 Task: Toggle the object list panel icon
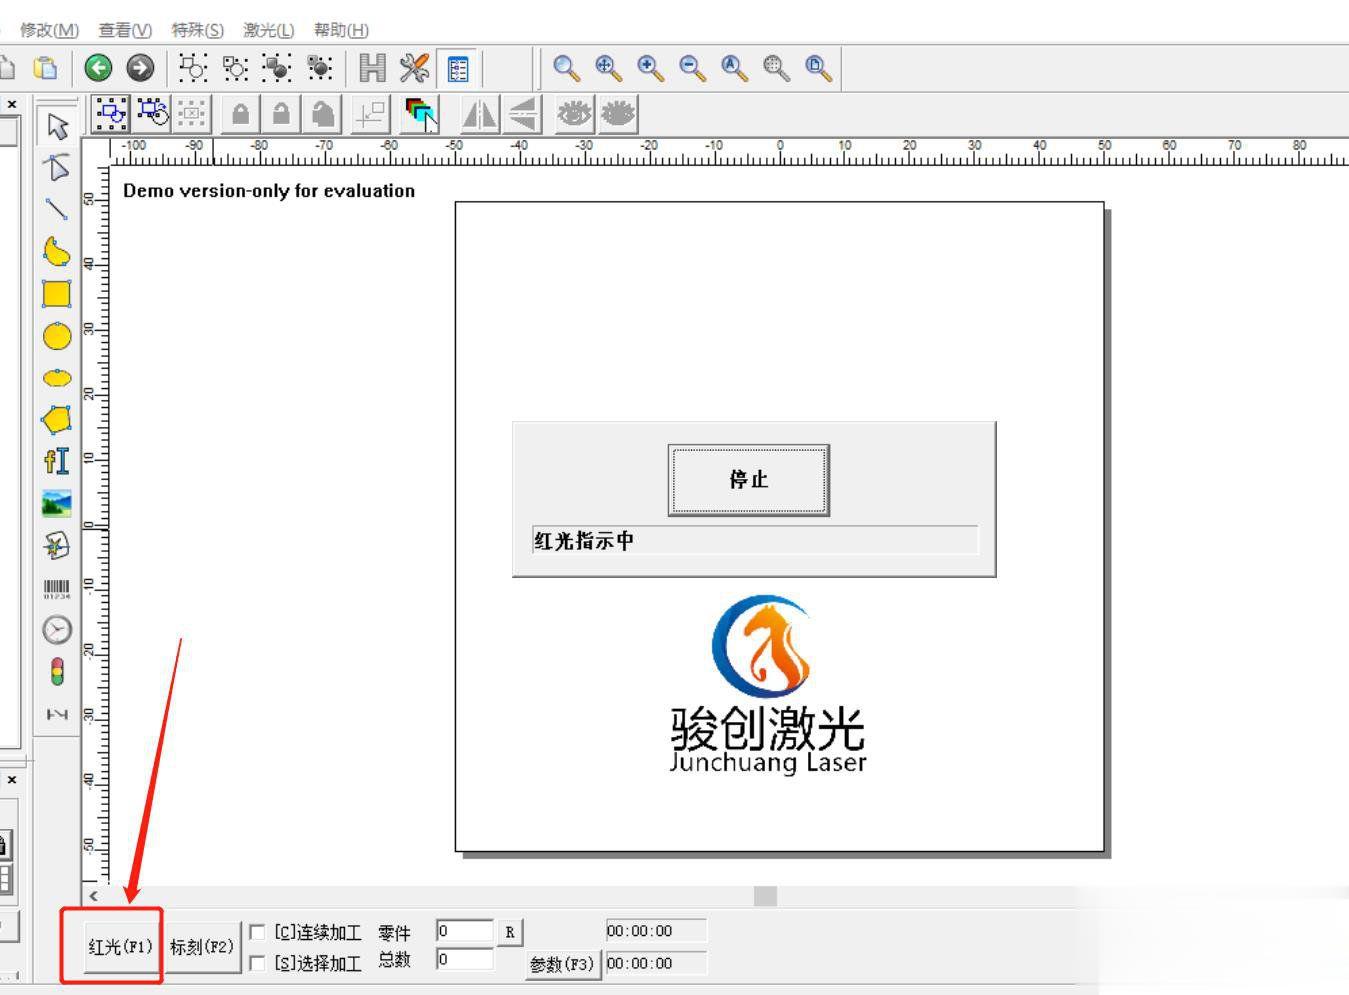[x=457, y=68]
